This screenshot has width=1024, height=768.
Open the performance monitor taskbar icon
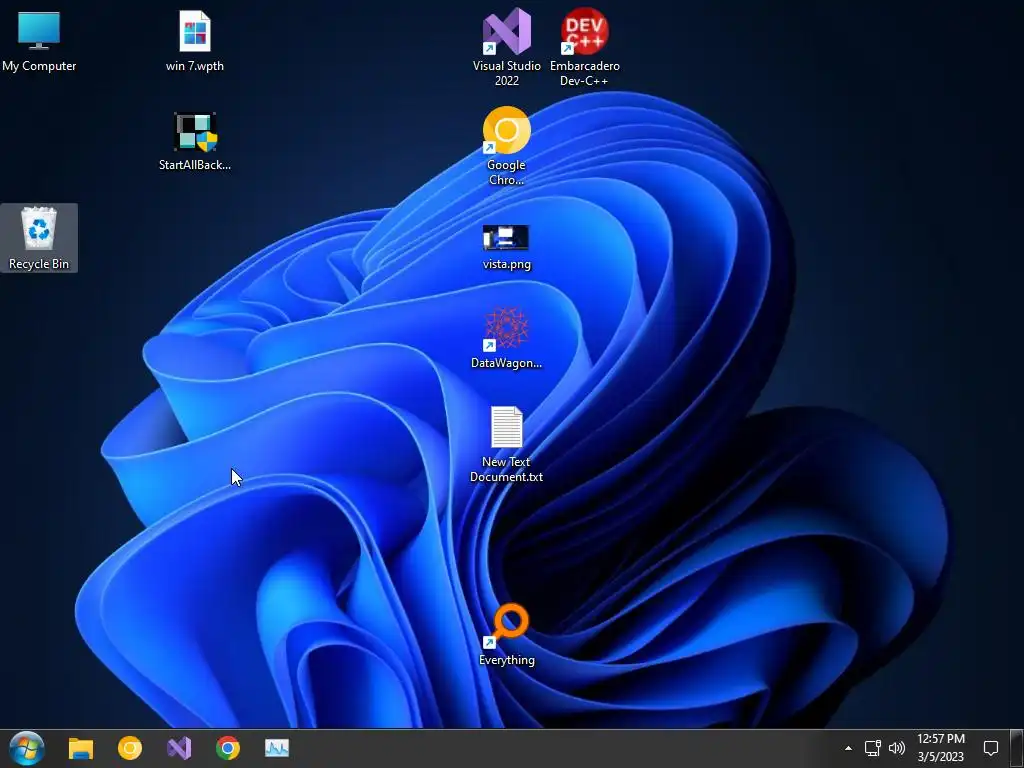[x=277, y=748]
